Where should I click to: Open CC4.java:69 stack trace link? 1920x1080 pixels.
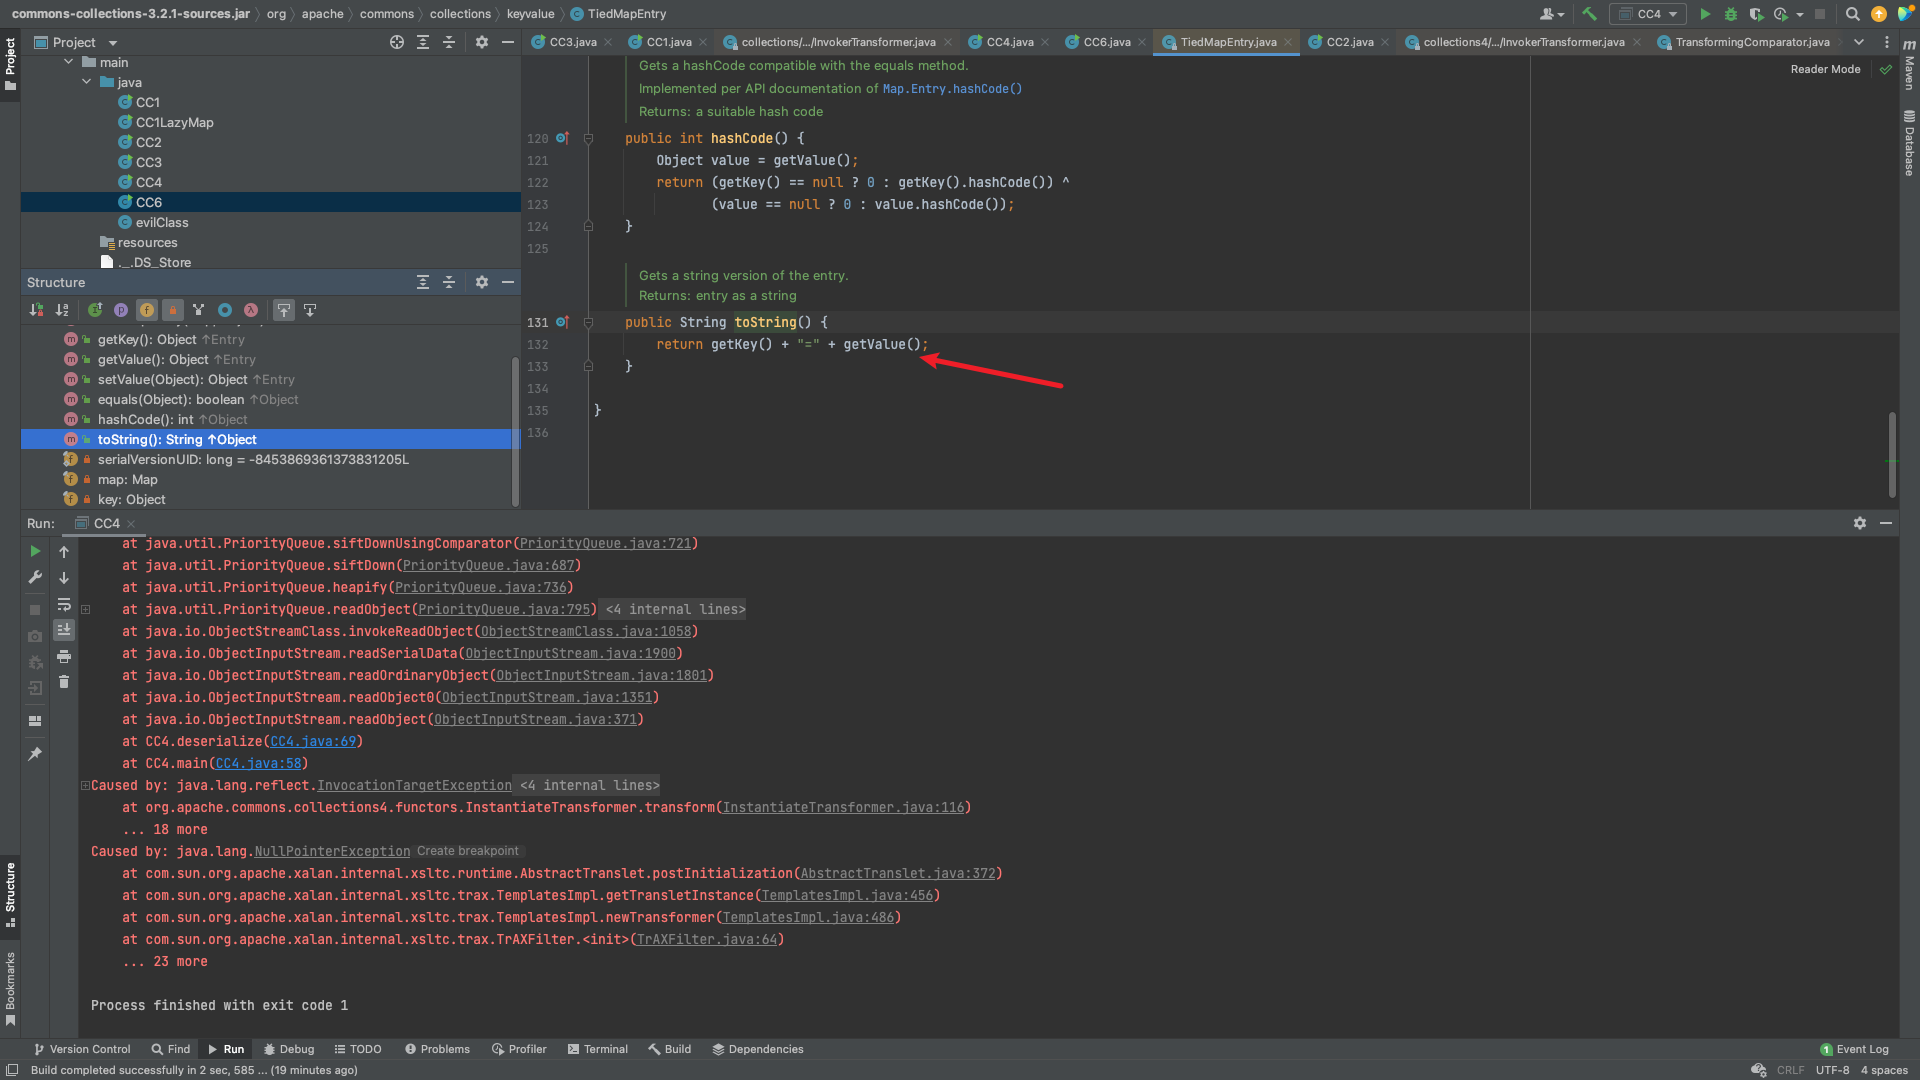pyautogui.click(x=313, y=741)
